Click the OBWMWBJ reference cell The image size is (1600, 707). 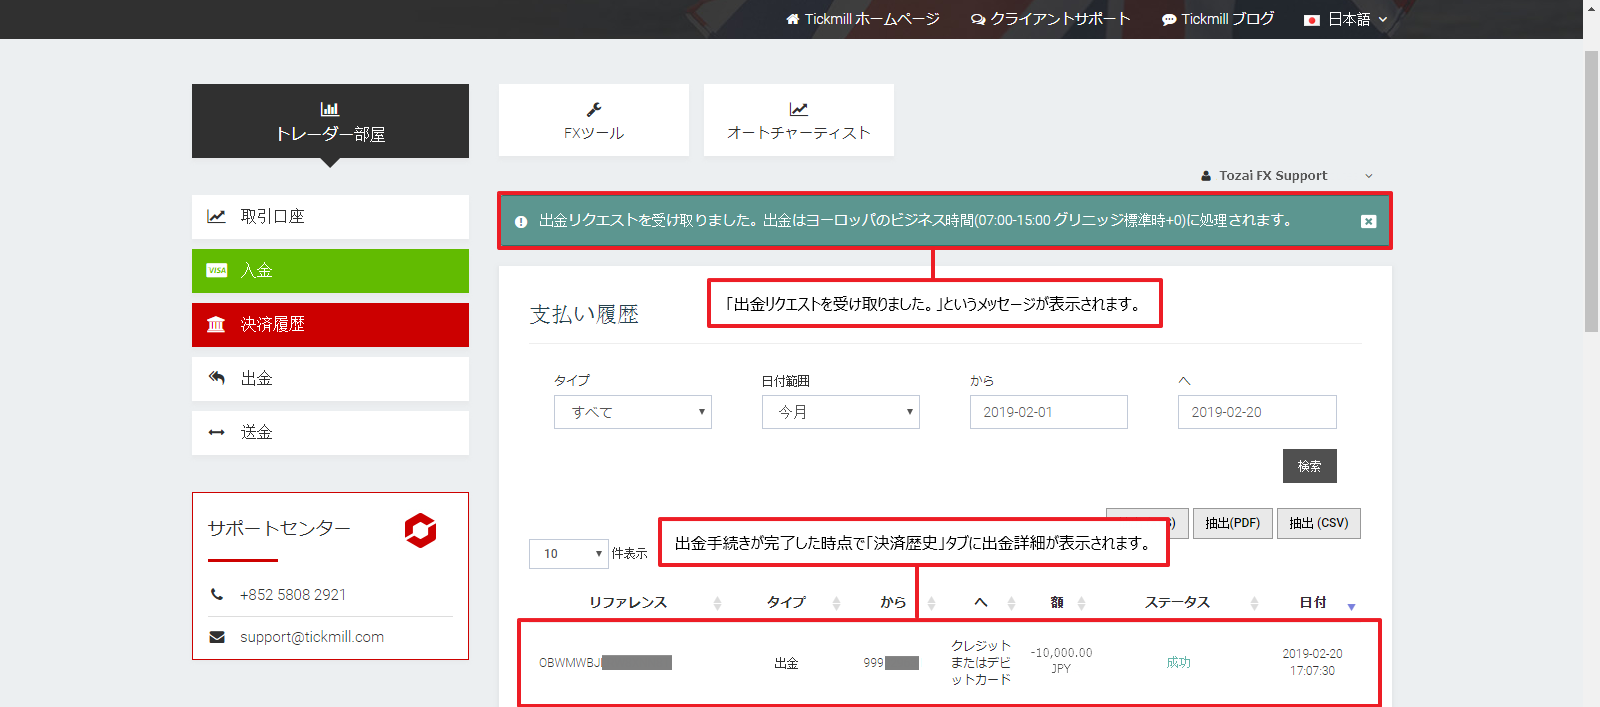coord(605,662)
